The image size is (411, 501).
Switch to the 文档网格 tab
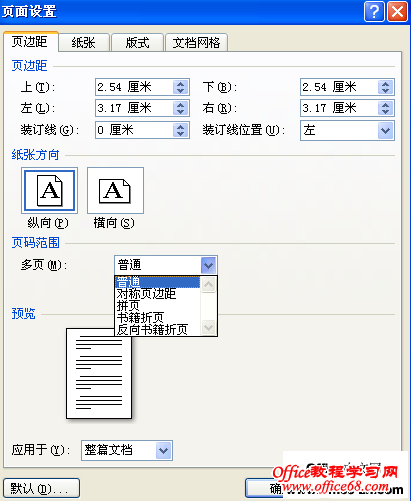(x=196, y=43)
